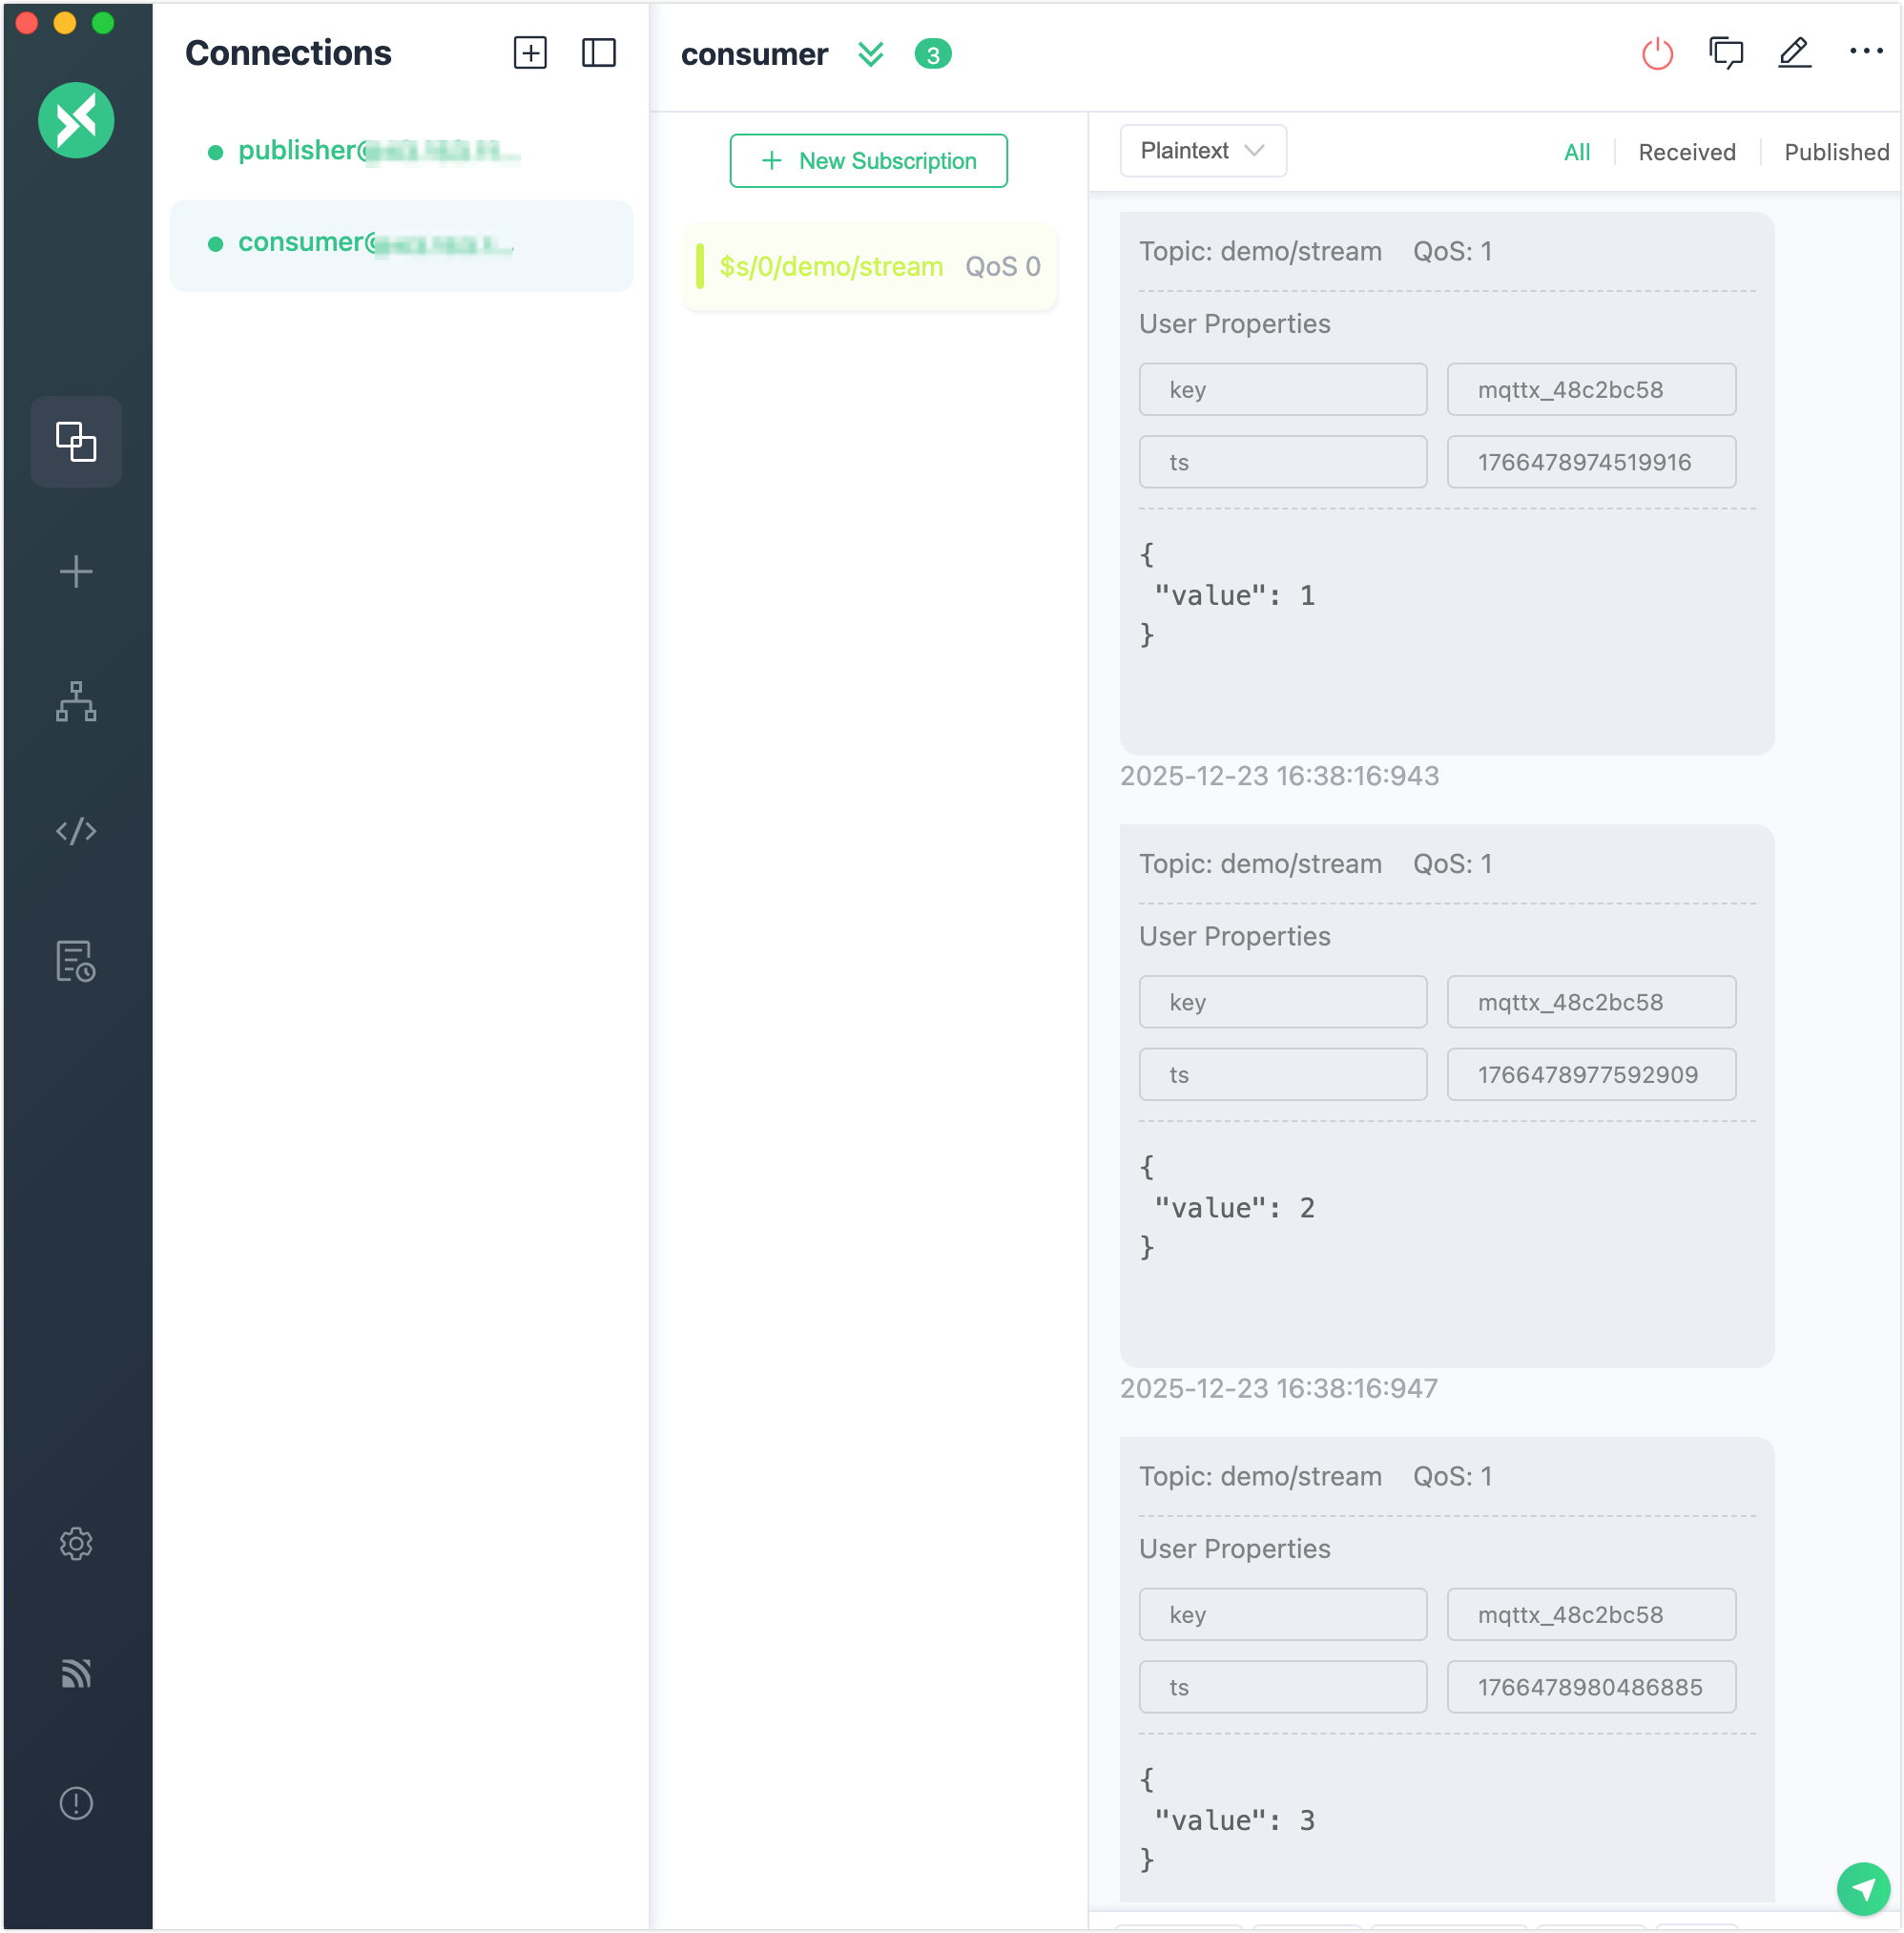Viewport: 1904px width, 1933px height.
Task: Click the edit connection pencil icon
Action: (1794, 53)
